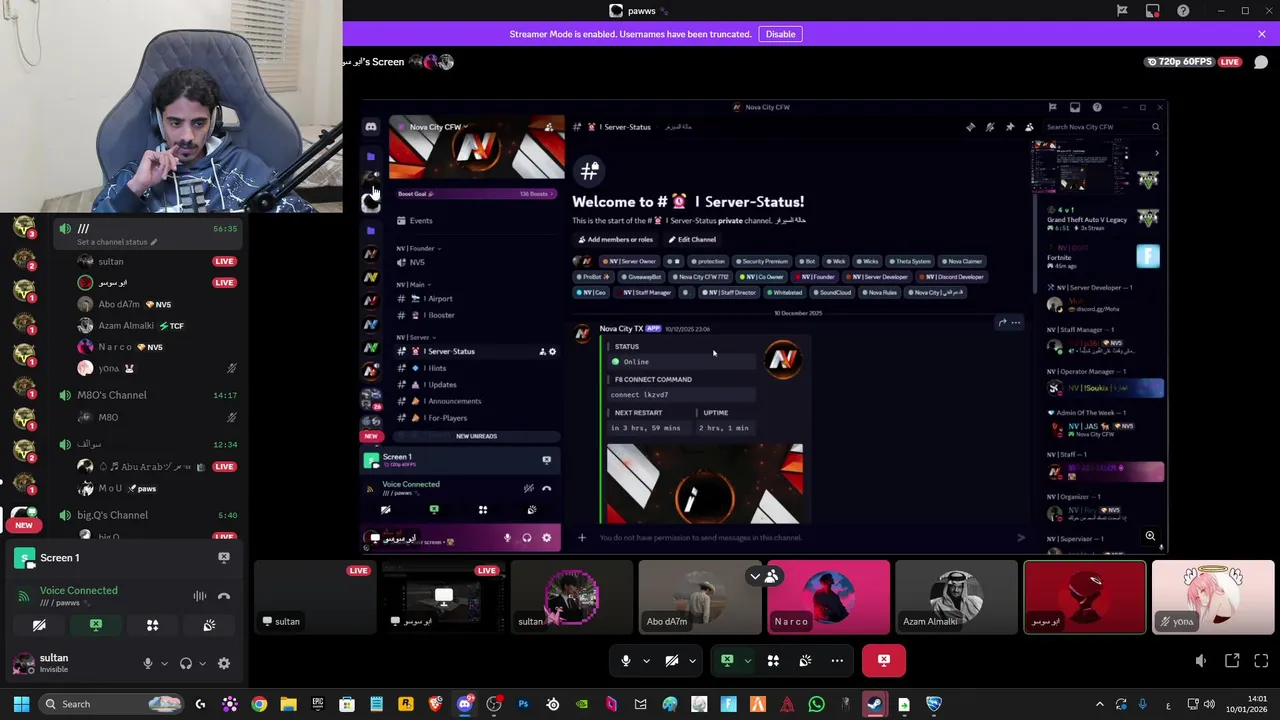Show hidden system tray icons
1280x720 pixels.
tap(1099, 704)
